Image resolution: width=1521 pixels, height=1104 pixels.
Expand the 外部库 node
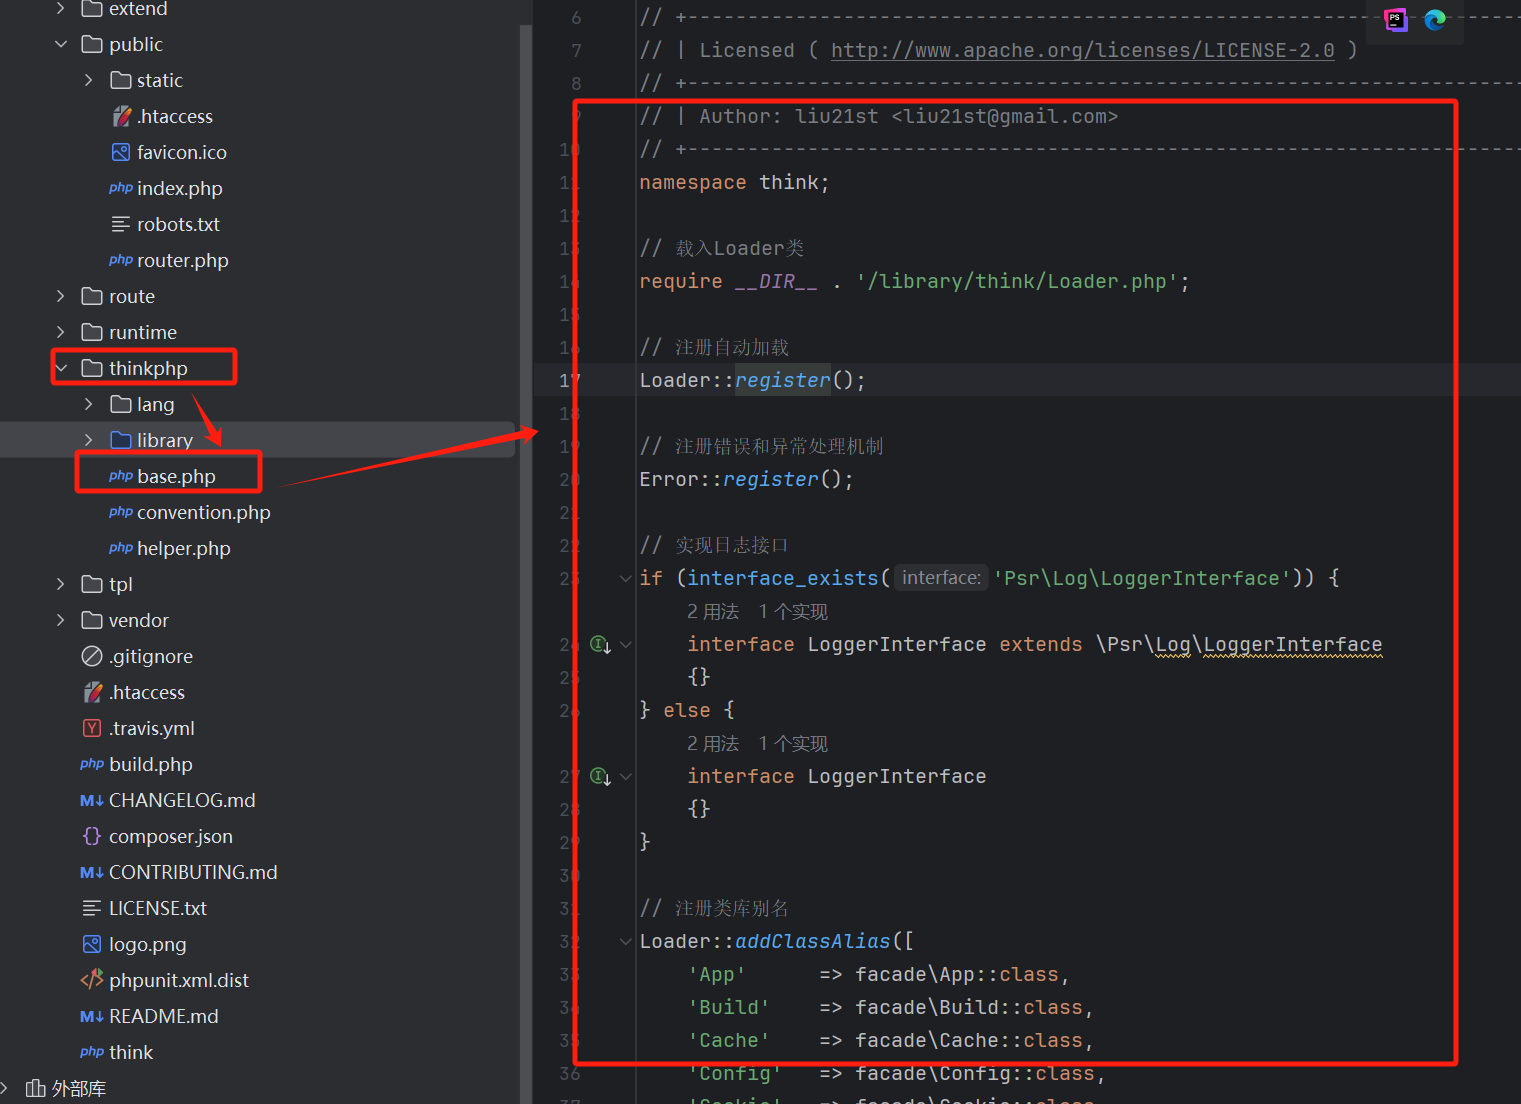click(5, 1088)
